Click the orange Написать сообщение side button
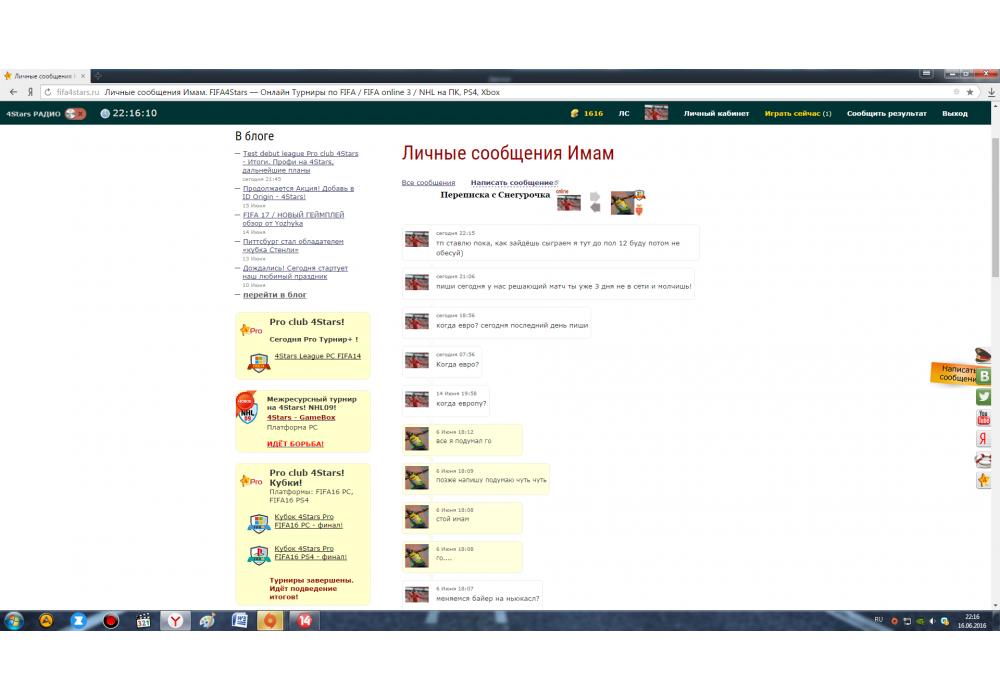This screenshot has height=700, width=1000. [x=957, y=374]
